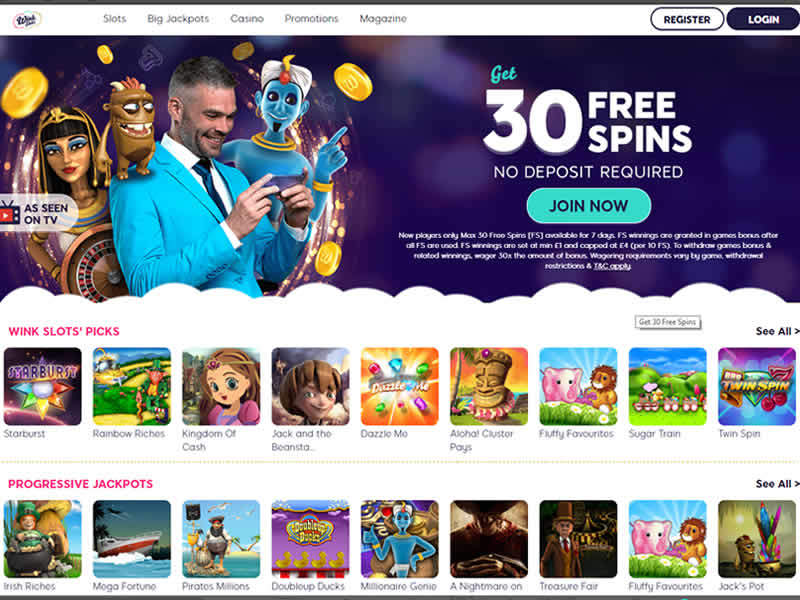Click the JOIN NOW button
The image size is (800, 600).
589,206
